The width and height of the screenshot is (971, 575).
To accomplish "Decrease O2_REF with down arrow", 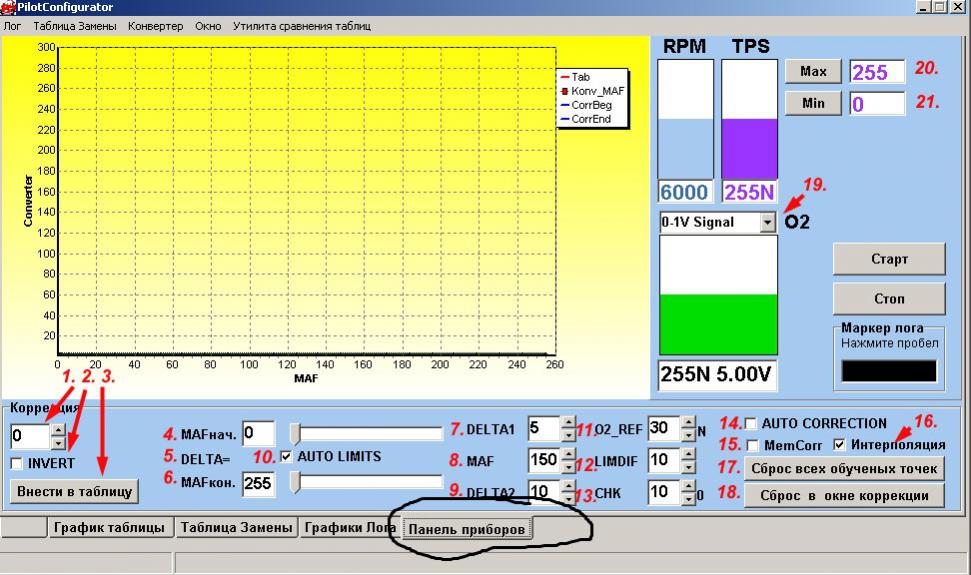I will point(689,434).
